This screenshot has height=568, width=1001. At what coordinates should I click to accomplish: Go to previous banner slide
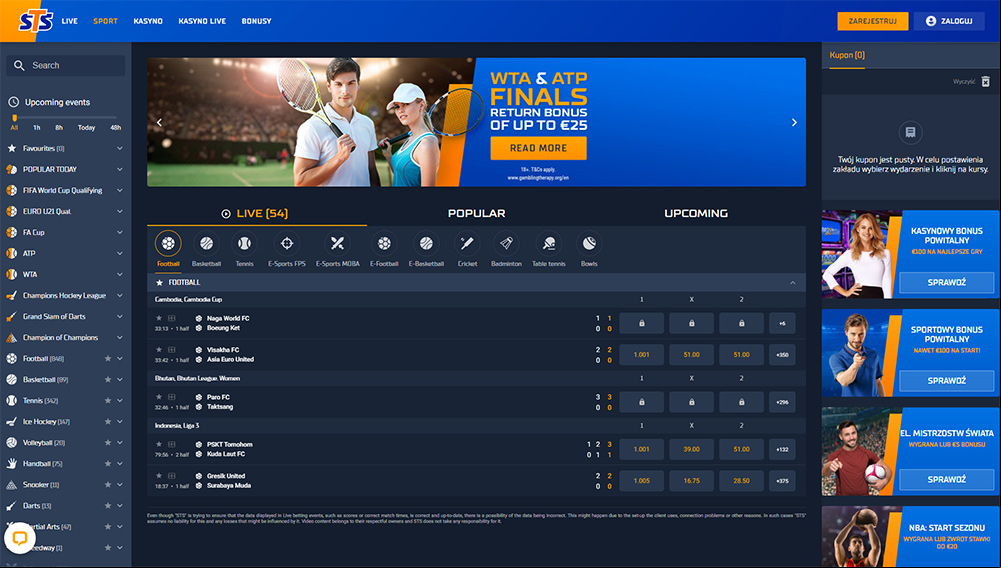(160, 123)
